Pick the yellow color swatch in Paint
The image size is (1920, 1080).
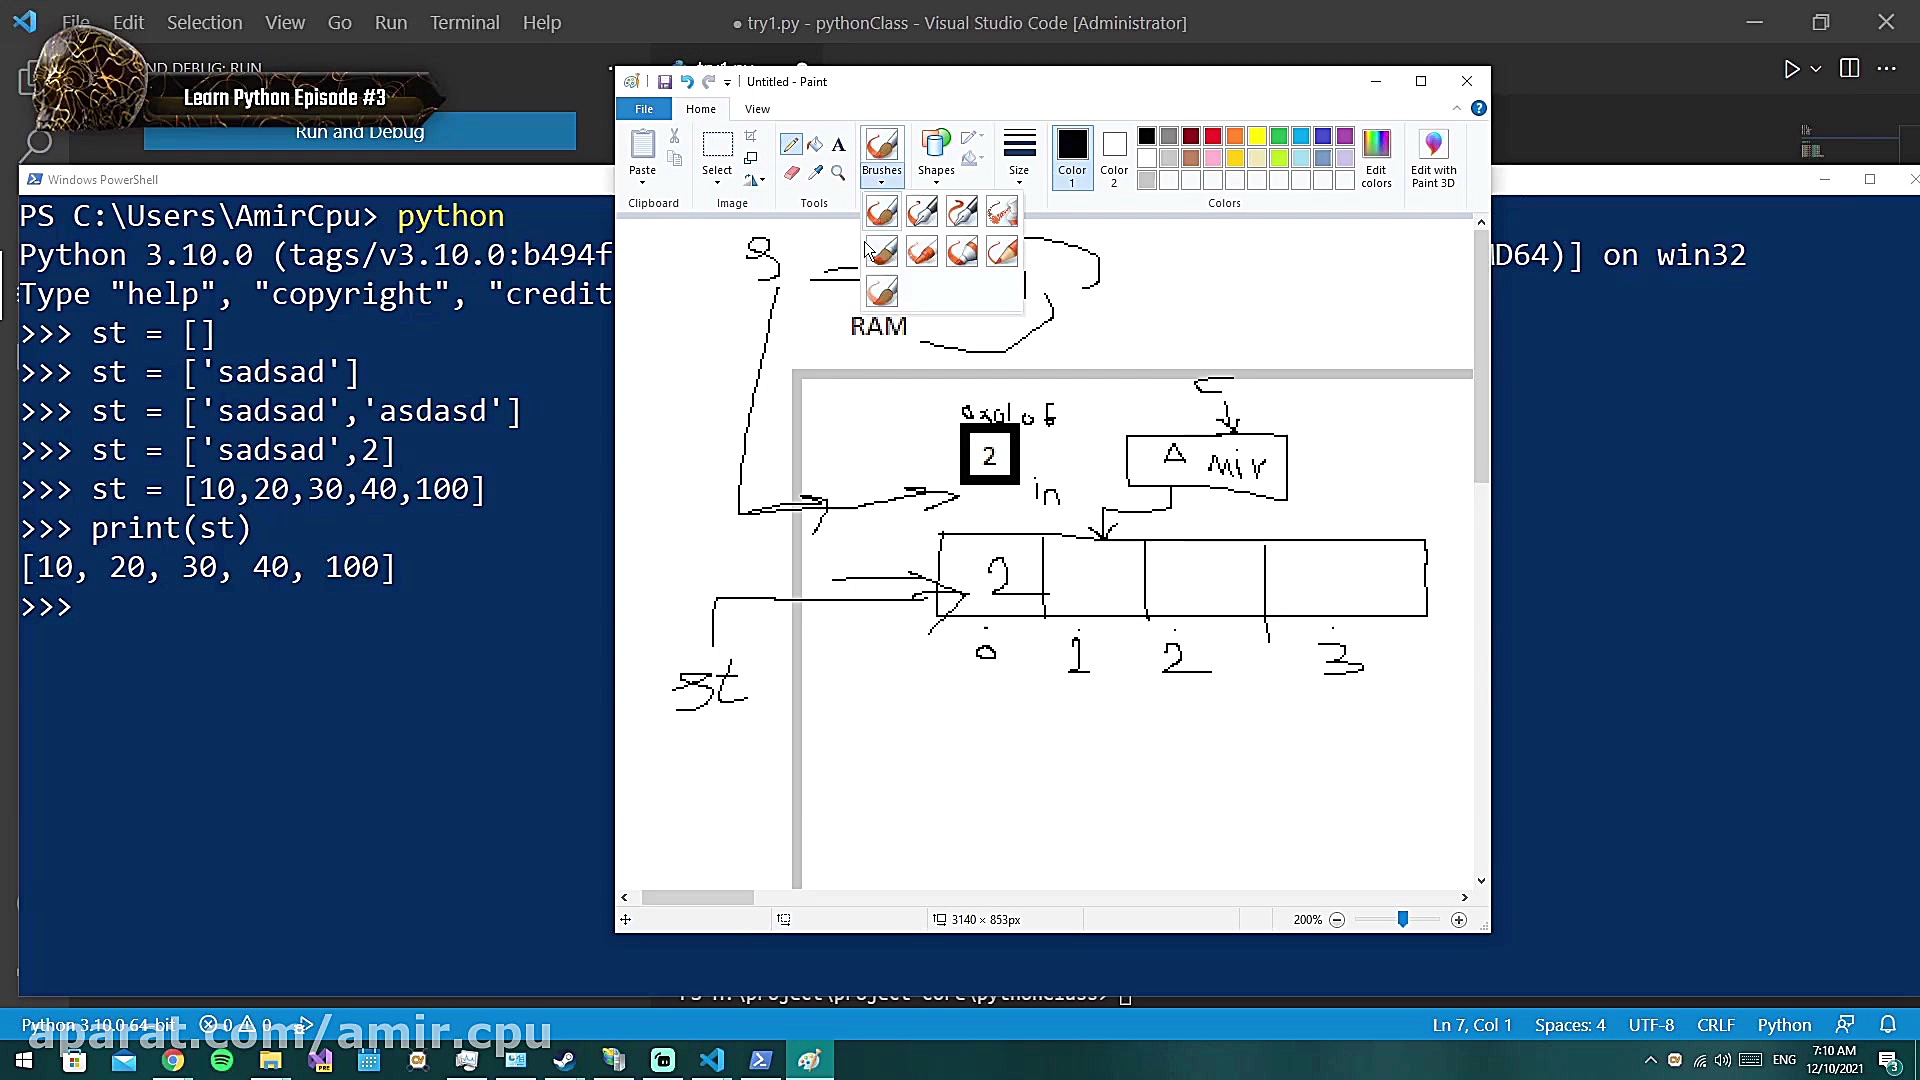1257,136
